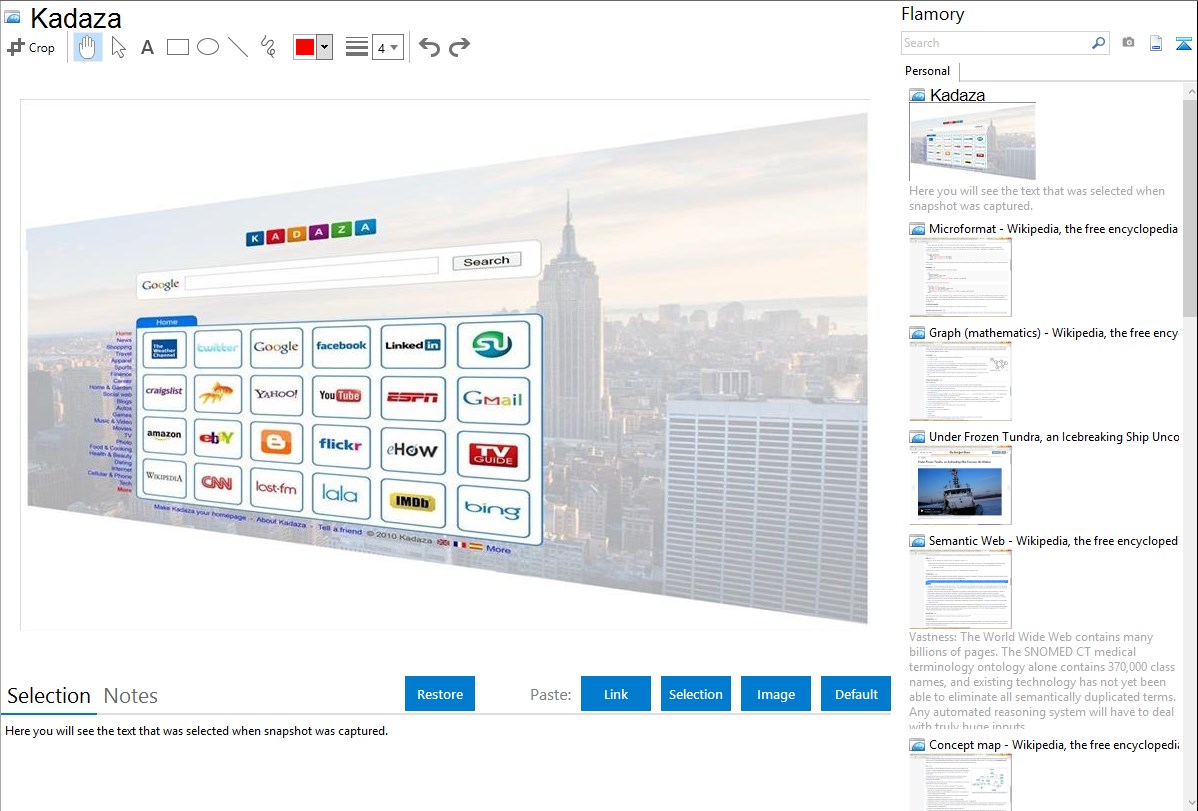This screenshot has width=1198, height=811.
Task: Click the Restore button
Action: [440, 694]
